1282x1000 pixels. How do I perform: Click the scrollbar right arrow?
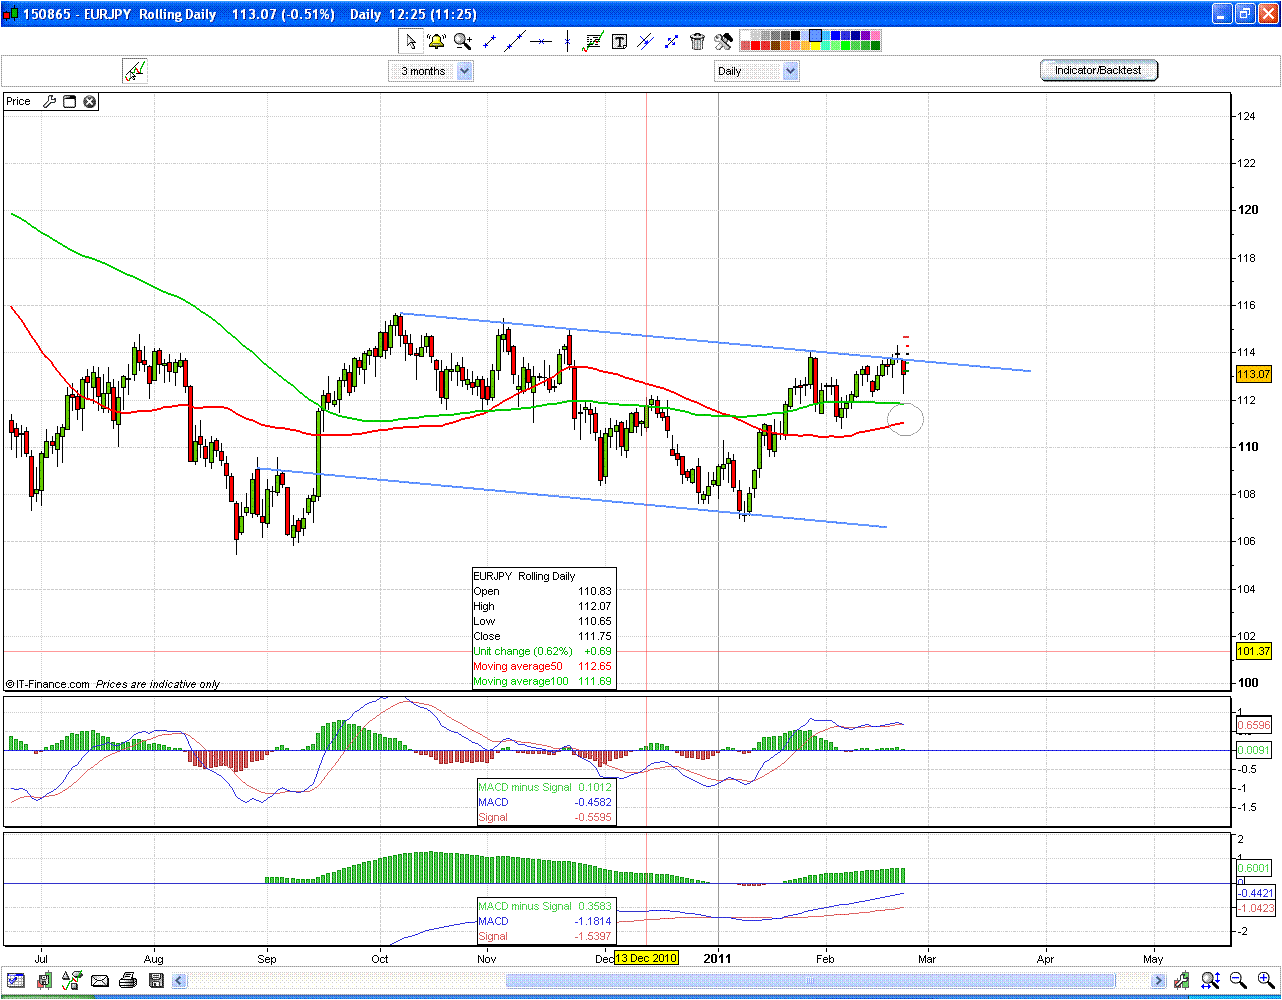[x=1158, y=980]
